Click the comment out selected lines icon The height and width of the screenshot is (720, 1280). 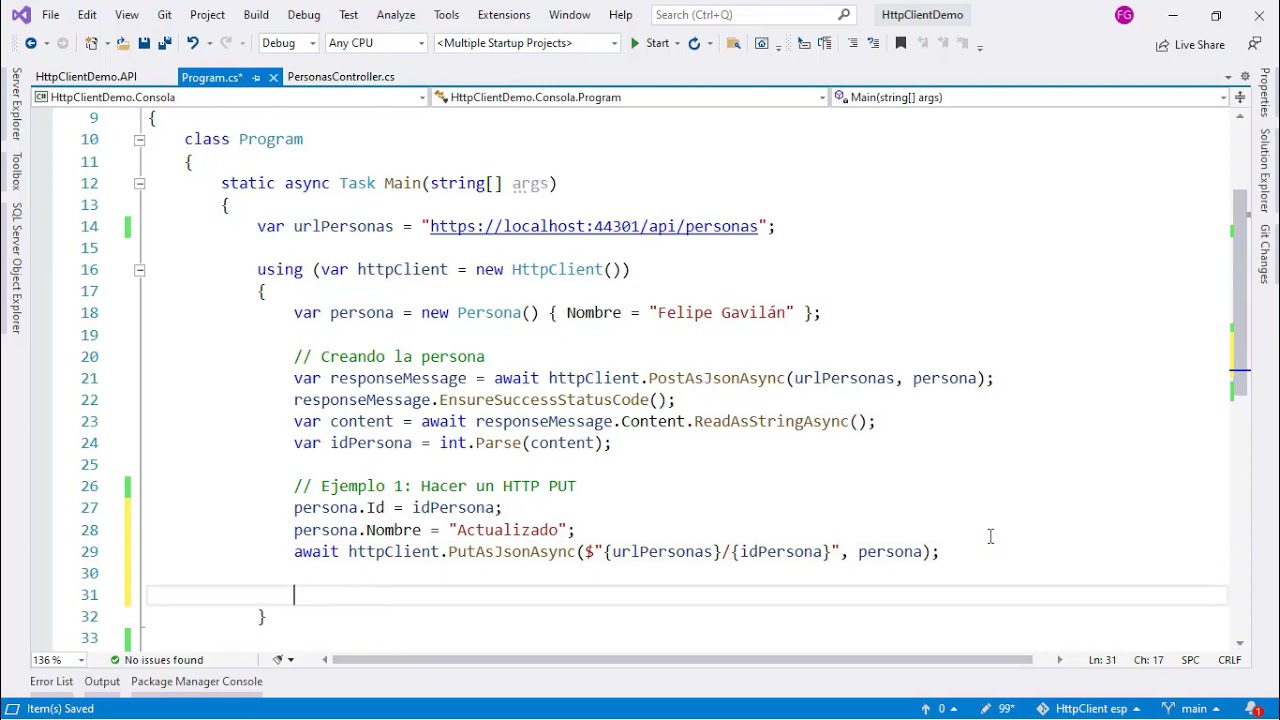(x=853, y=43)
